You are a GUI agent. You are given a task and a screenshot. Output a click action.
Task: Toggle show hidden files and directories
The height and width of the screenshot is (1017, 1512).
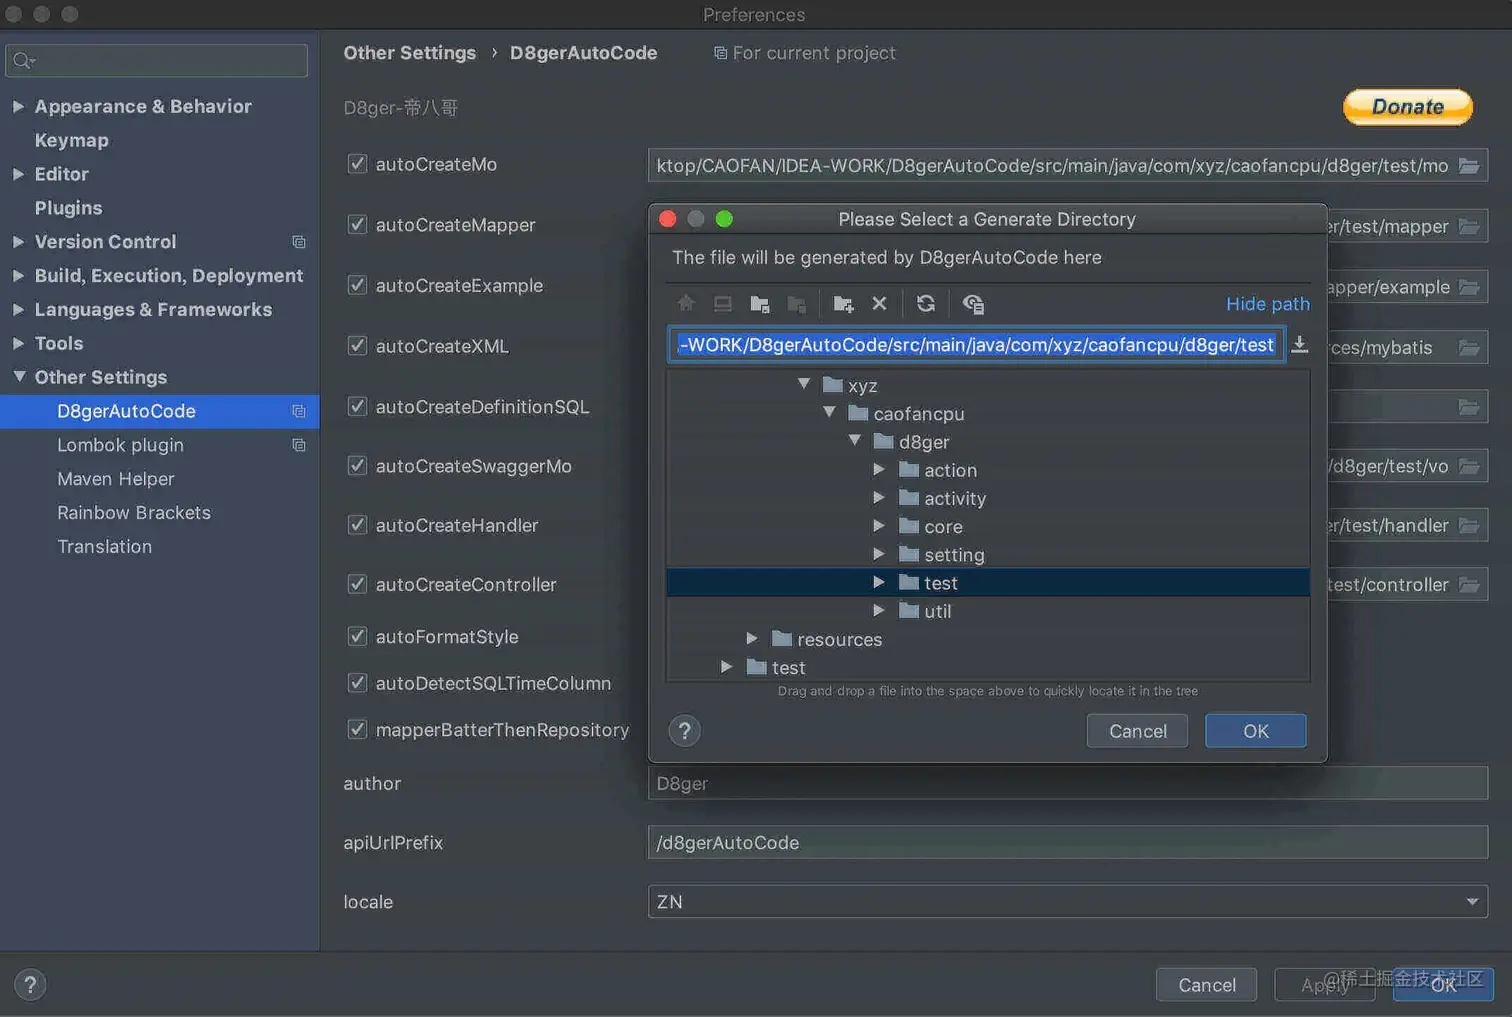(x=973, y=303)
